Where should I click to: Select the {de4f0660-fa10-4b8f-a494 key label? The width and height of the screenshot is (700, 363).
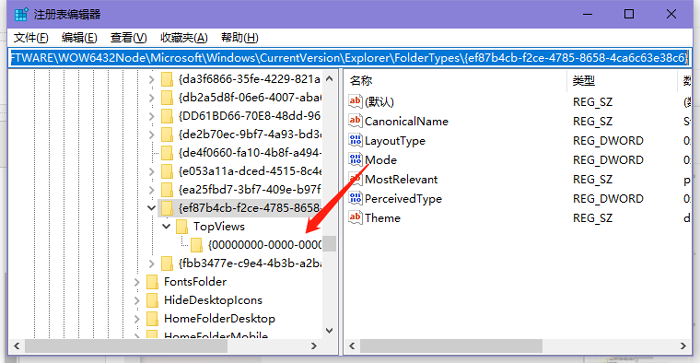250,153
